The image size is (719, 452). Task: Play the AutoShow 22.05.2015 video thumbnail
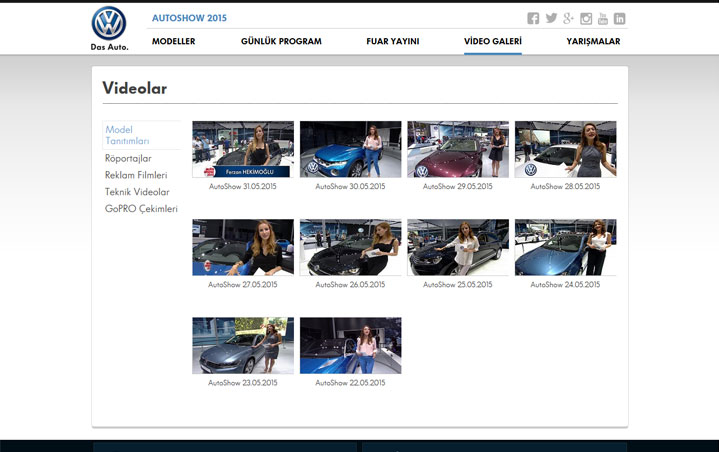(x=350, y=346)
